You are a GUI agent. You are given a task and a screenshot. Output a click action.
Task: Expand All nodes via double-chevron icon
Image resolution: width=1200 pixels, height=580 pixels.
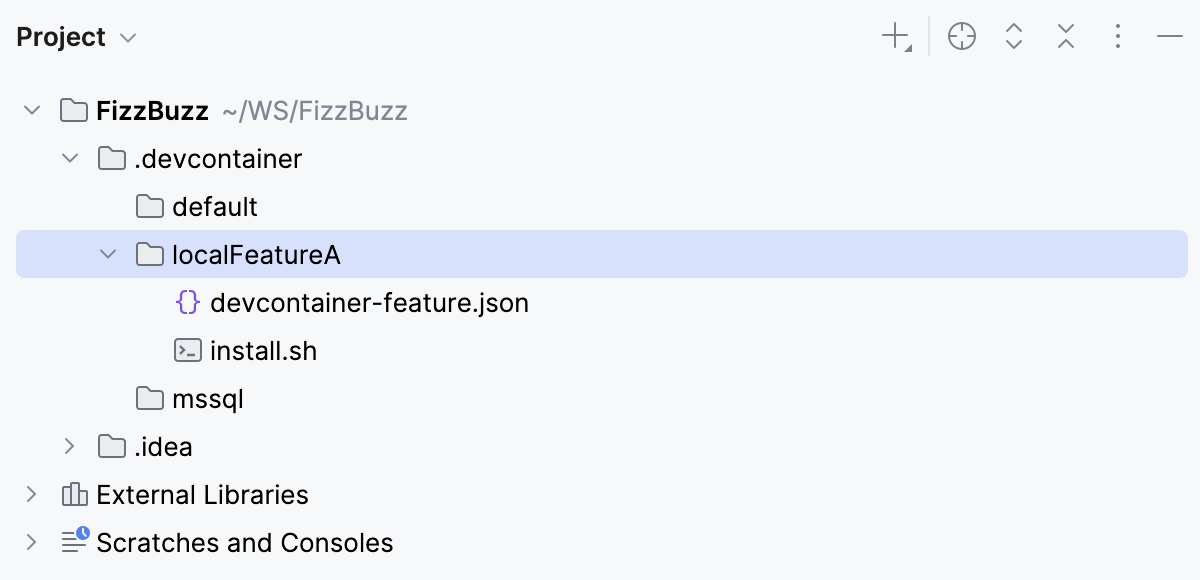tap(1013, 36)
